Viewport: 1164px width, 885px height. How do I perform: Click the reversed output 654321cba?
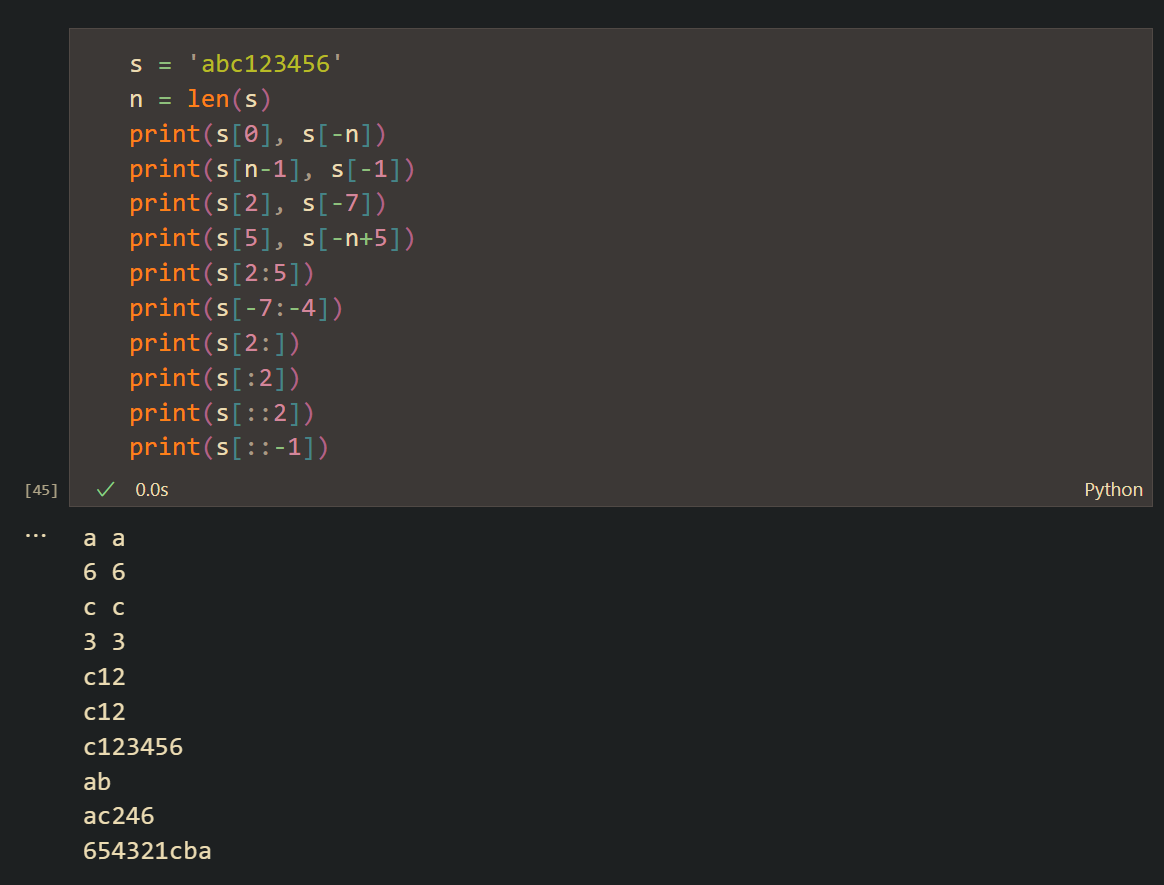(x=147, y=852)
